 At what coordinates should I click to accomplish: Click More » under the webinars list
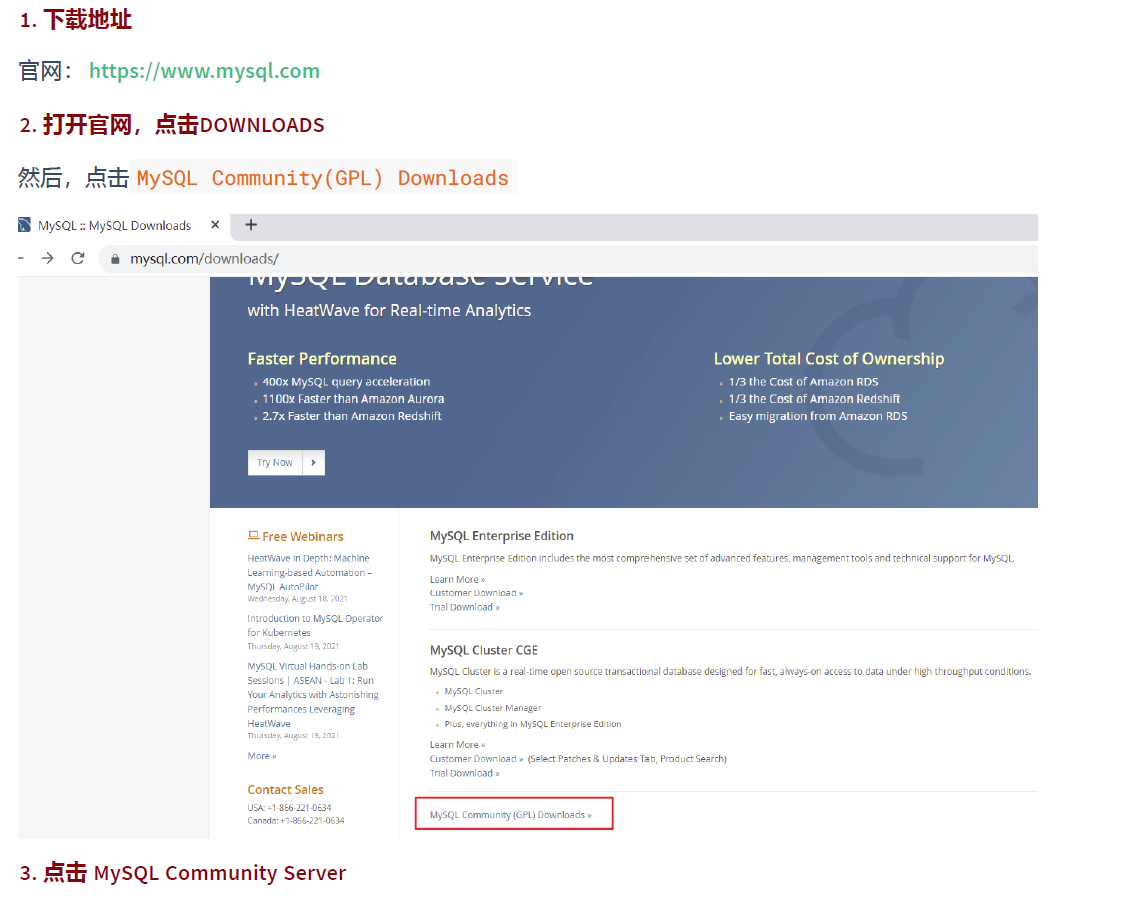(x=262, y=756)
